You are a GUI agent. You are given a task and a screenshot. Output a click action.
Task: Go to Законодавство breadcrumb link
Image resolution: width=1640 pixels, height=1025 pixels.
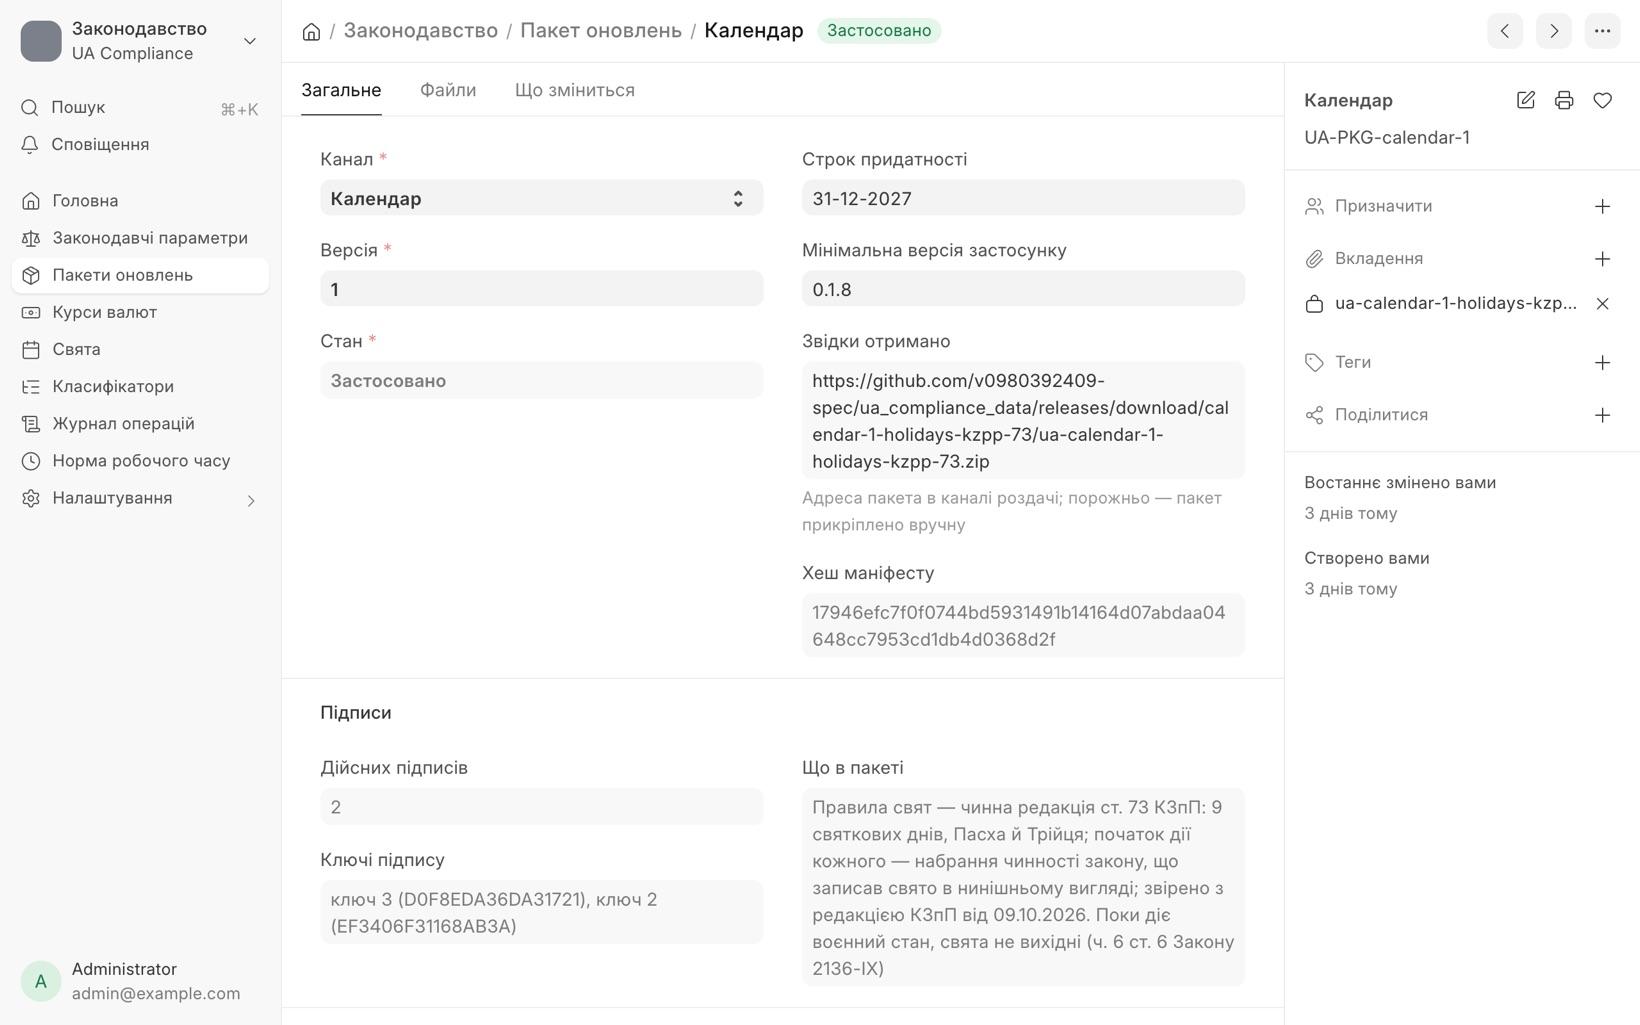(421, 31)
